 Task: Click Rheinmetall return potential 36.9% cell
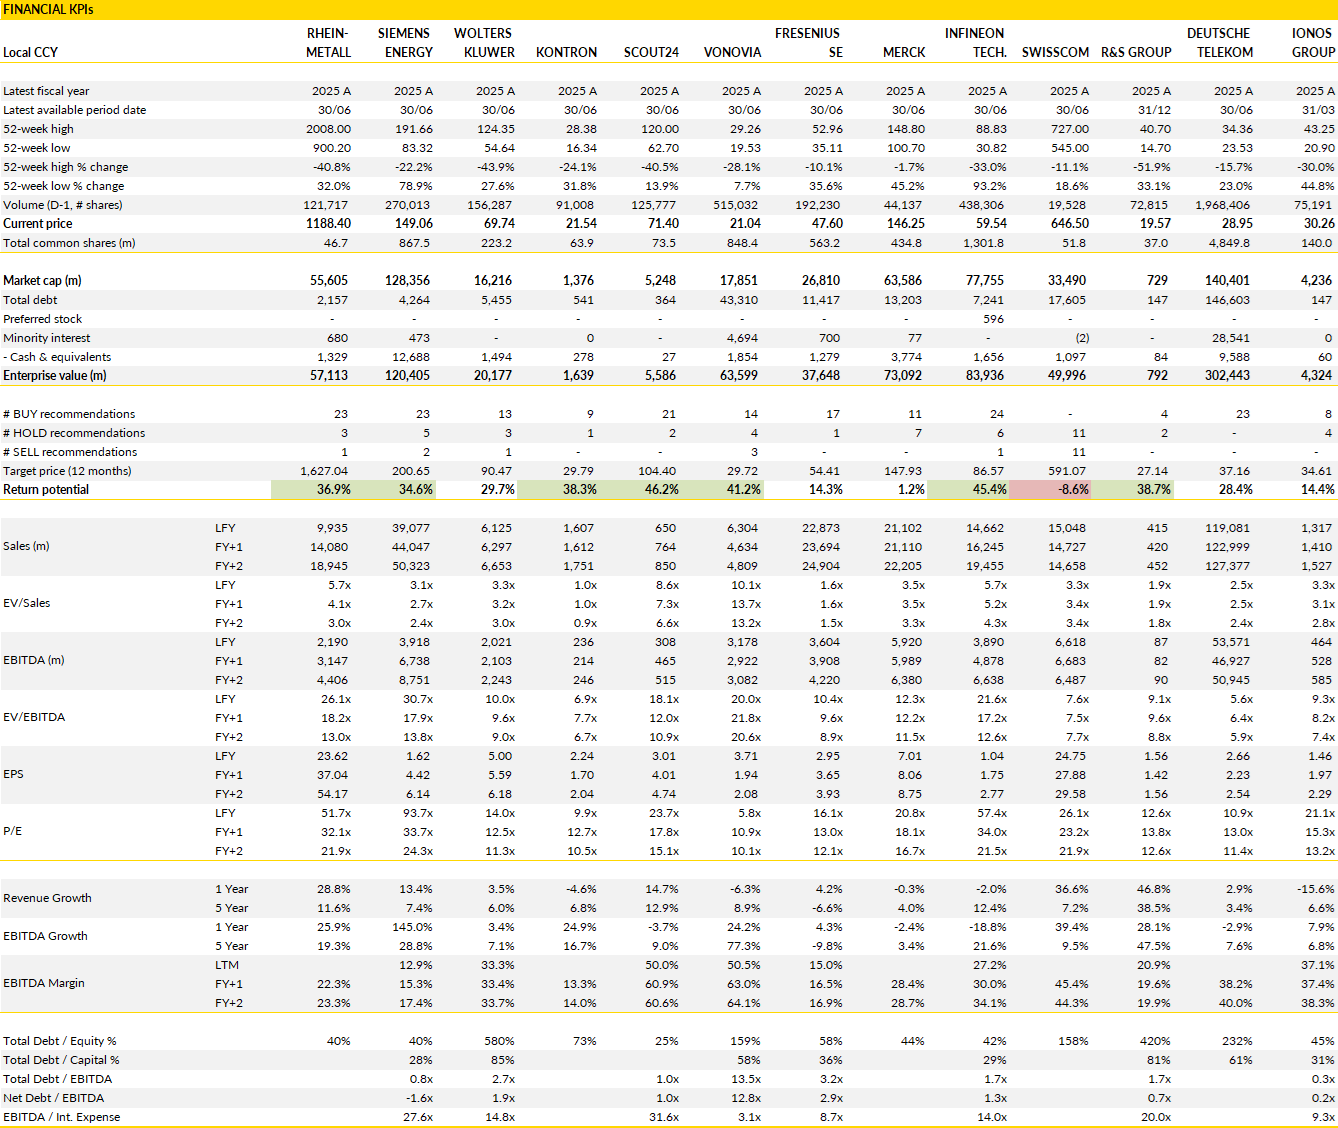tap(311, 490)
